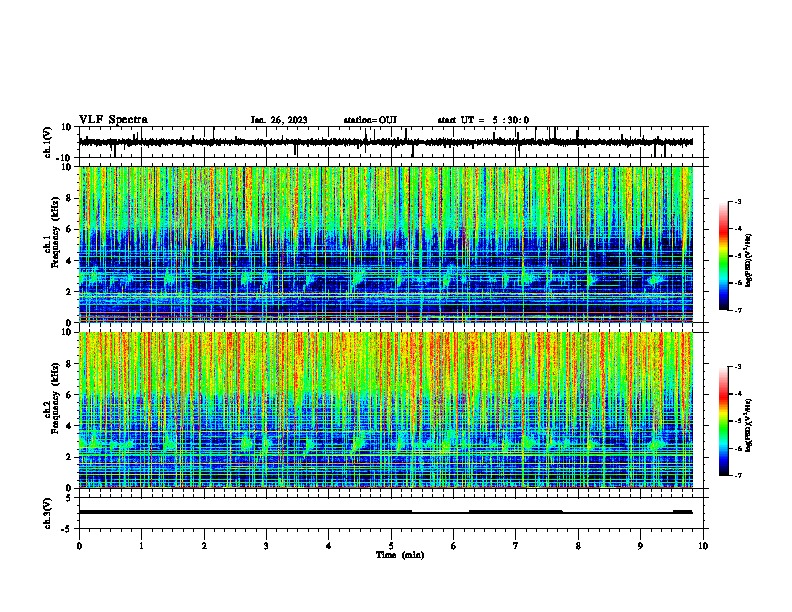This screenshot has width=792, height=612.
Task: Click the "ch.3(V)" axis label
Action: pos(48,513)
